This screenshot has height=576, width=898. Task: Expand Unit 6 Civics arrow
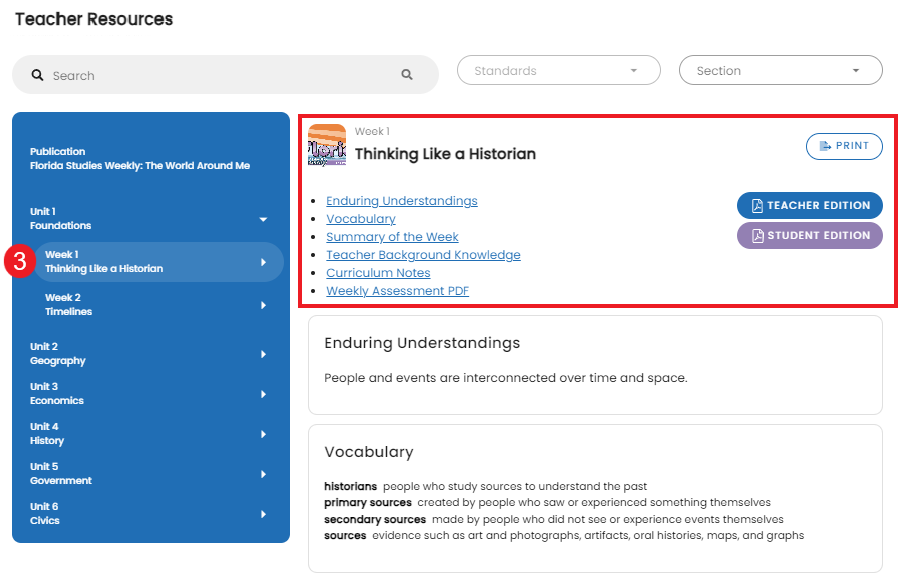[263, 514]
